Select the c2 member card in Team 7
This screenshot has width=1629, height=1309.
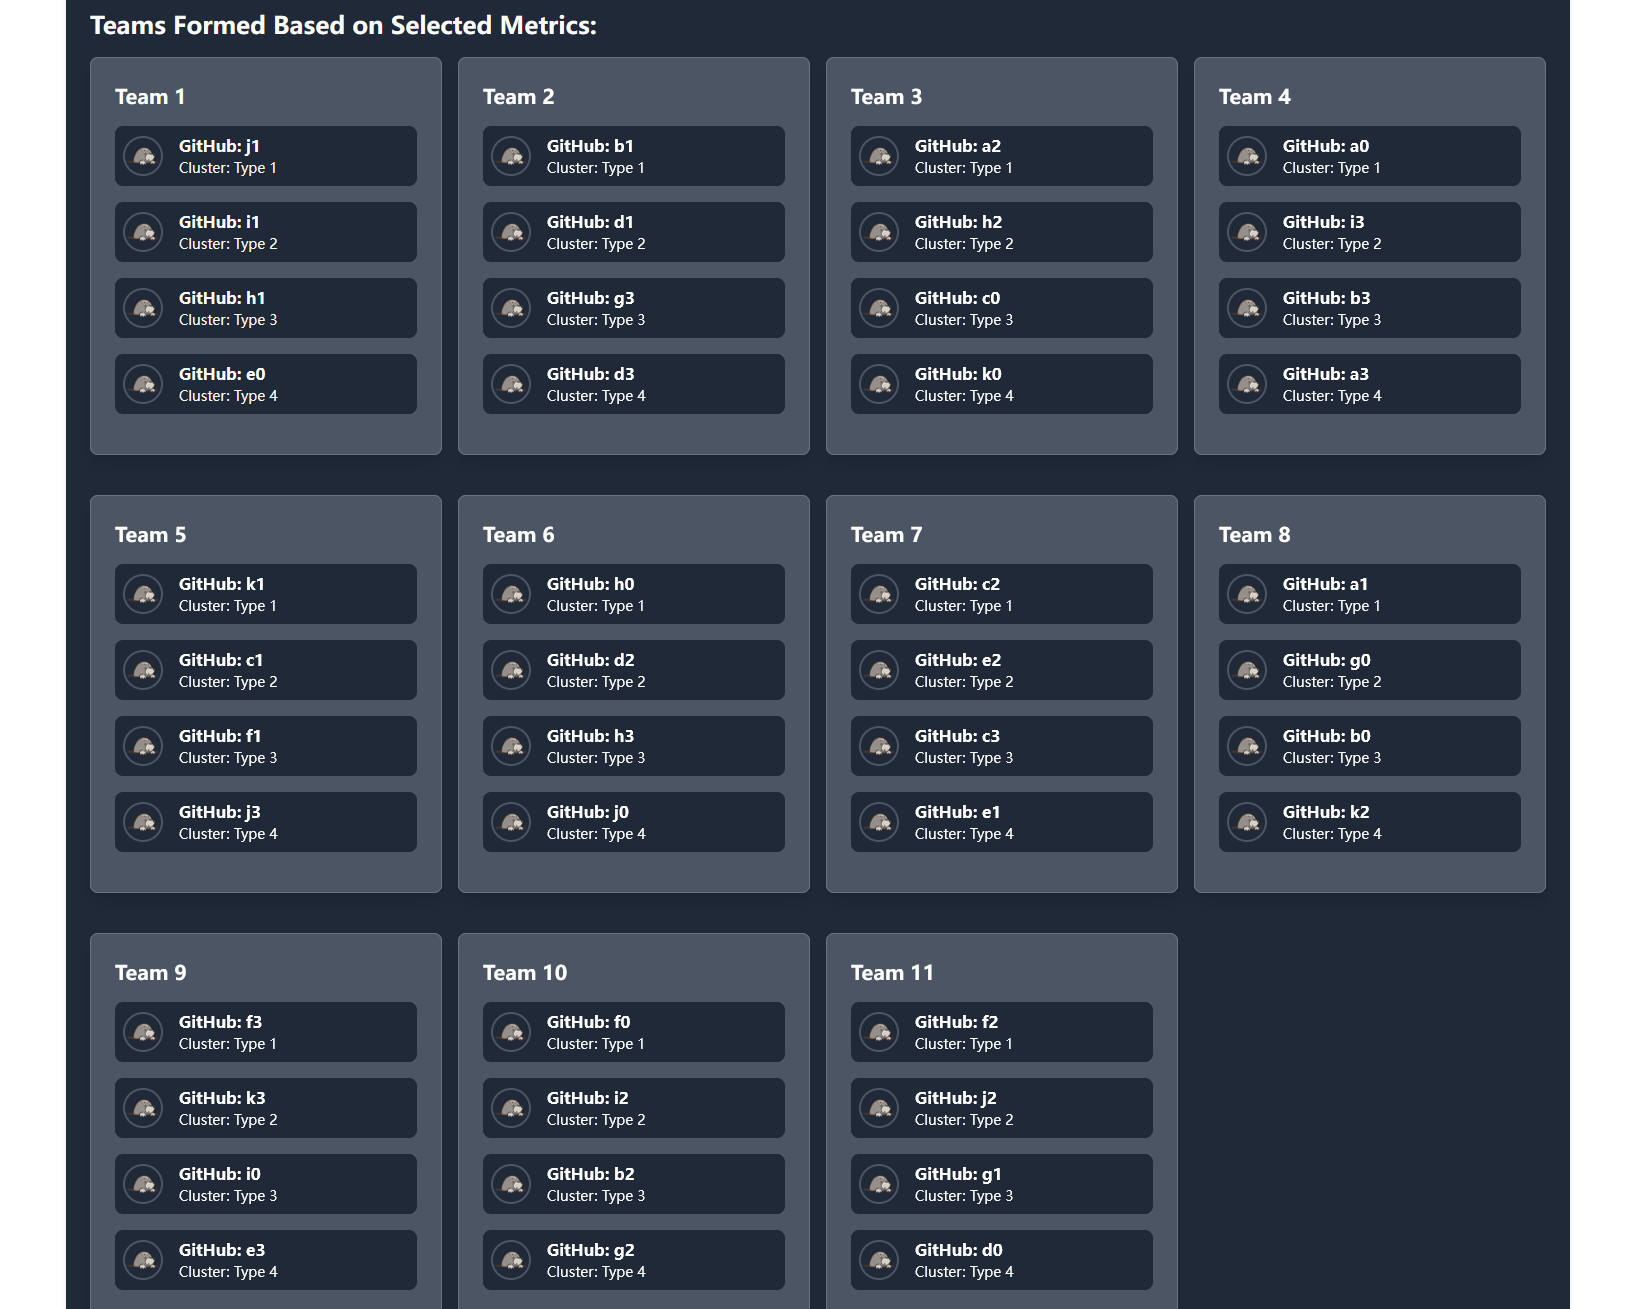[x=1001, y=594]
